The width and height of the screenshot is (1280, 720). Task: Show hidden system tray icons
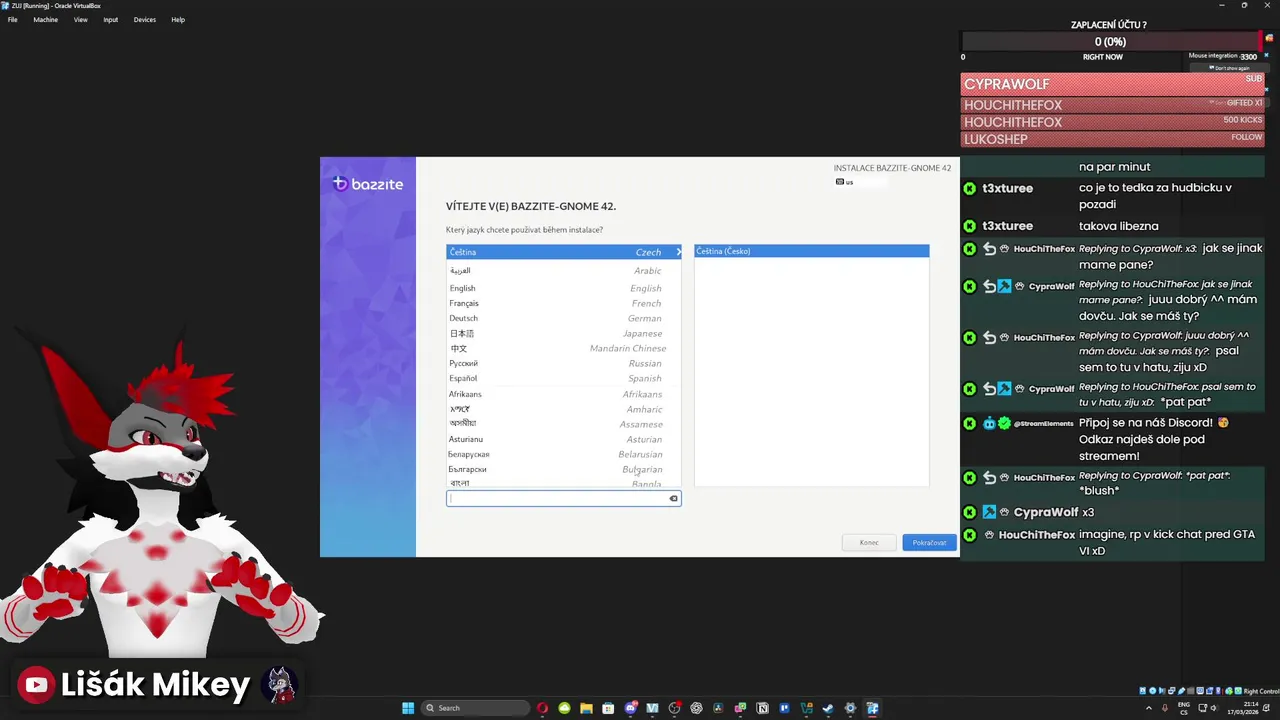coord(1149,708)
